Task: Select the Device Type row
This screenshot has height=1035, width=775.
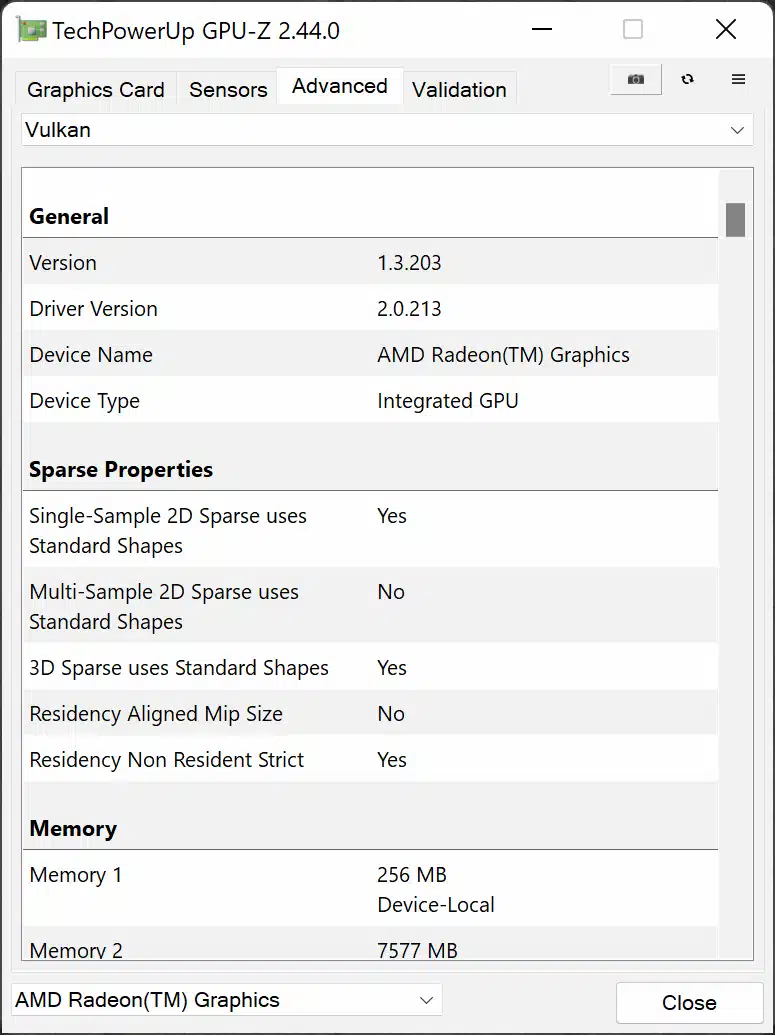Action: [370, 401]
